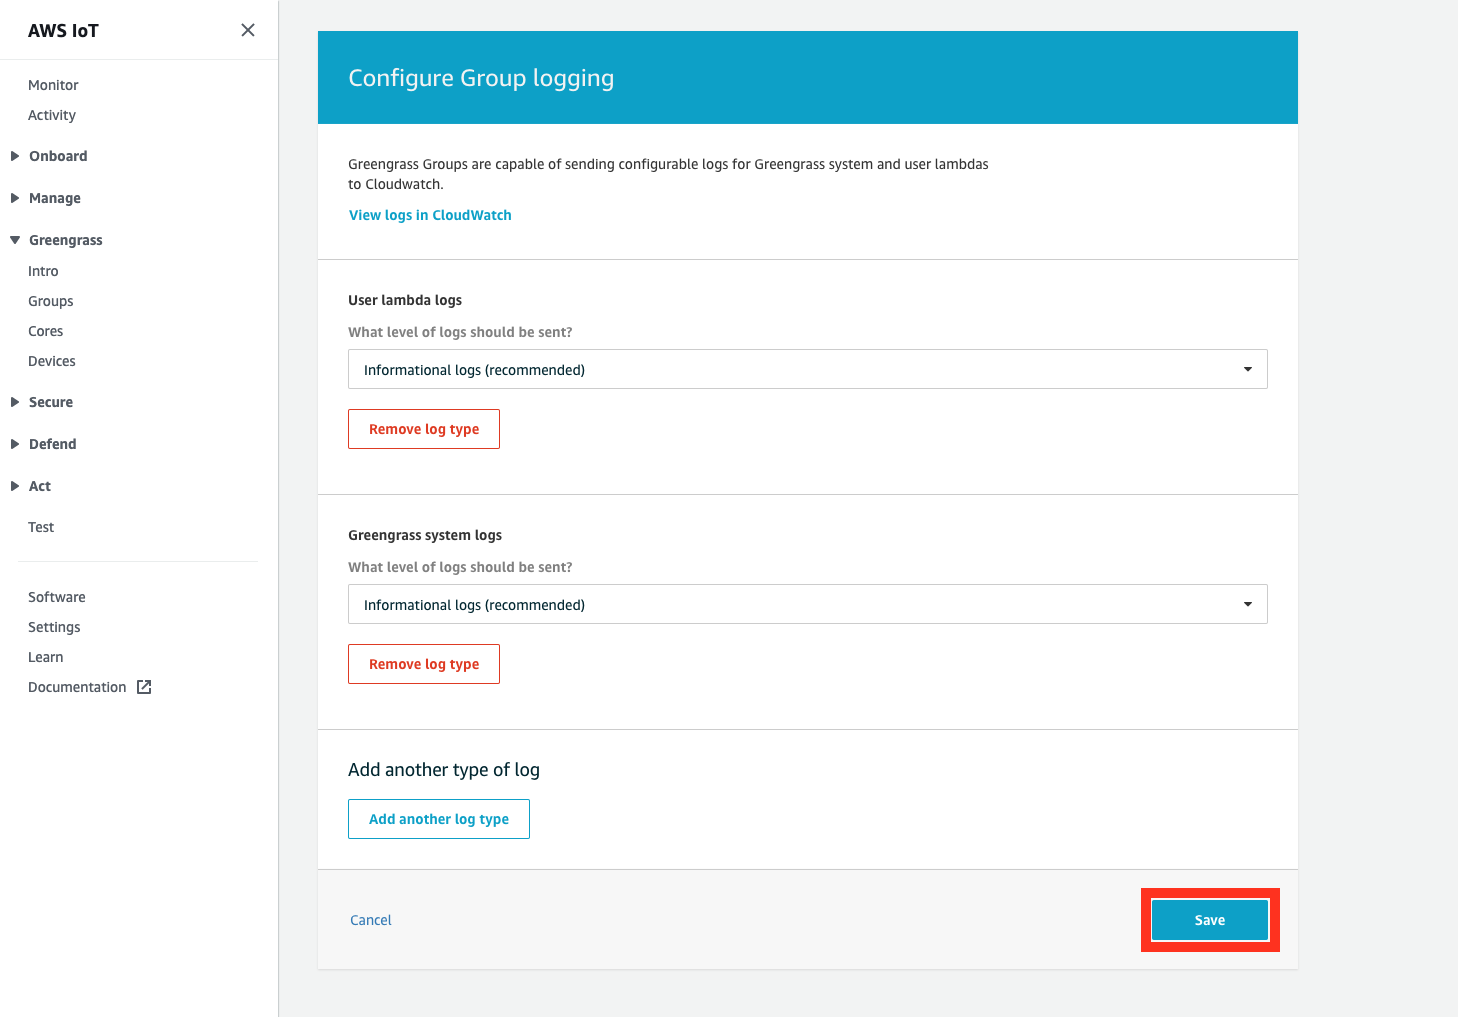Remove the User lambda logs type
The height and width of the screenshot is (1017, 1458).
click(x=424, y=429)
